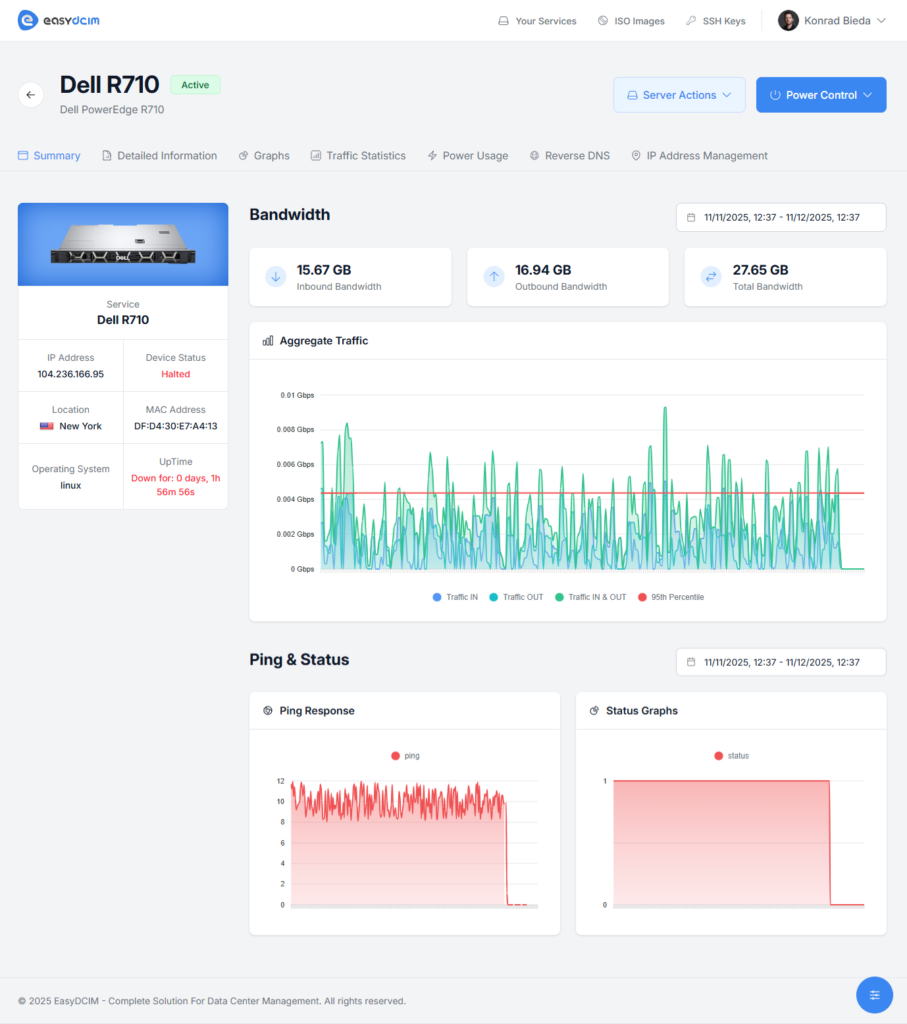This screenshot has height=1024, width=907.
Task: Click the Dell R710 server thumbnail image
Action: tap(122, 243)
